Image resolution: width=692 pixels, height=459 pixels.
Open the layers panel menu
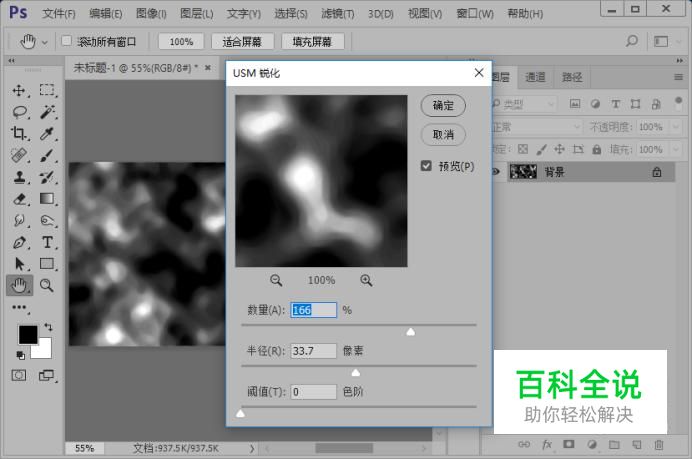point(678,77)
